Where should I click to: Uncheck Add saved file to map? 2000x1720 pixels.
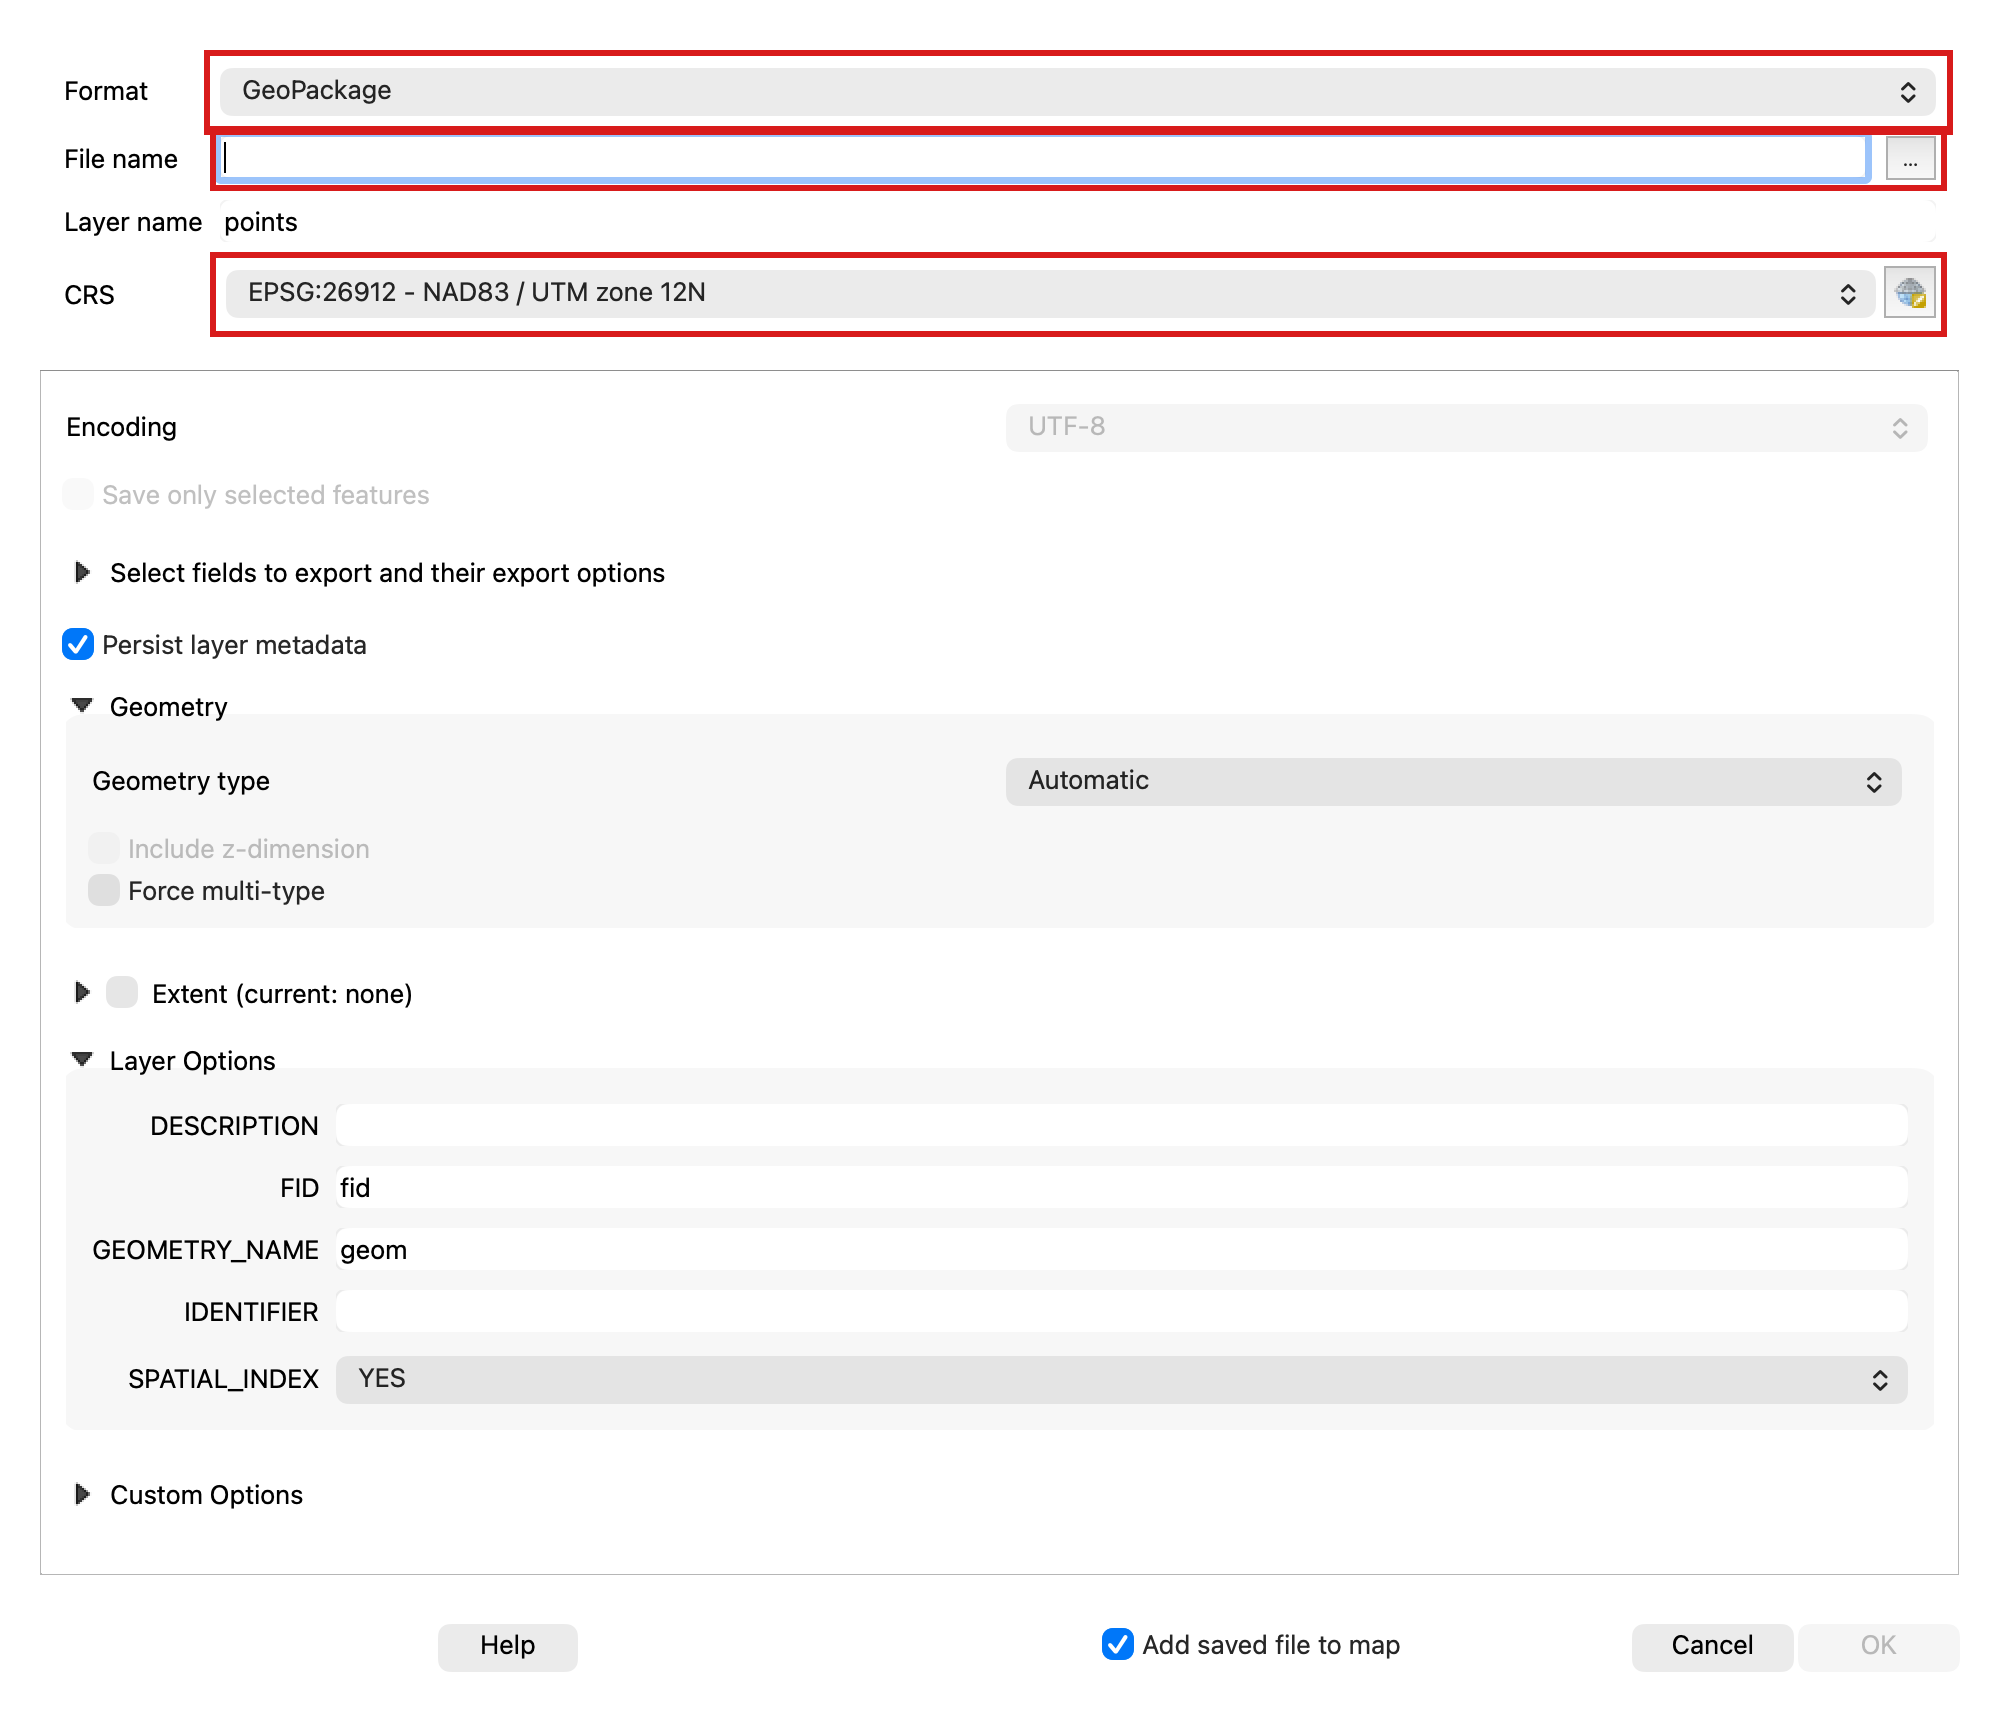click(x=1118, y=1644)
